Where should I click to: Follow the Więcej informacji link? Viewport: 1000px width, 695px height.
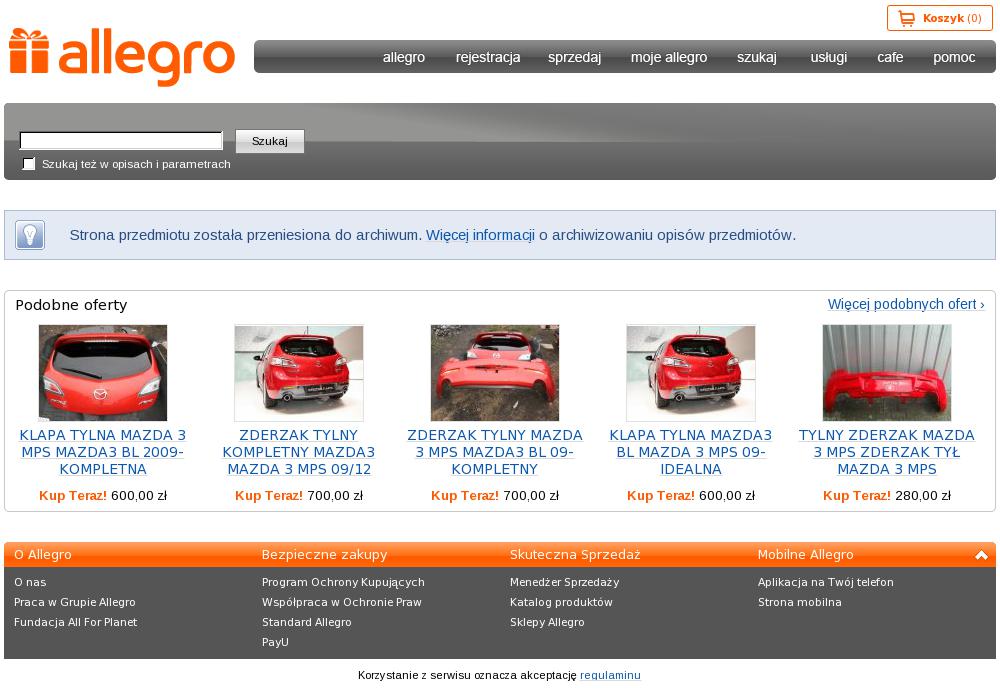point(480,235)
